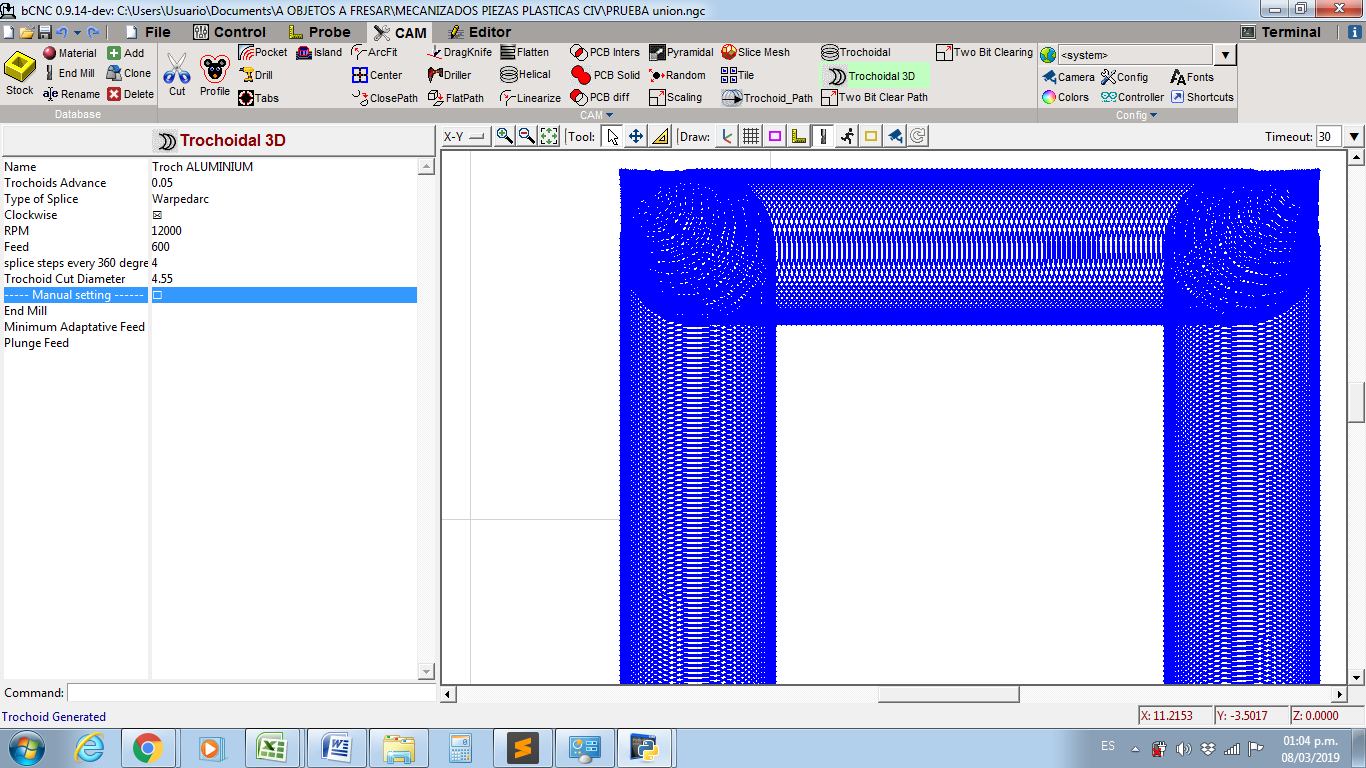Click the Clone button
Viewport: 1366px width, 768px height.
(129, 73)
